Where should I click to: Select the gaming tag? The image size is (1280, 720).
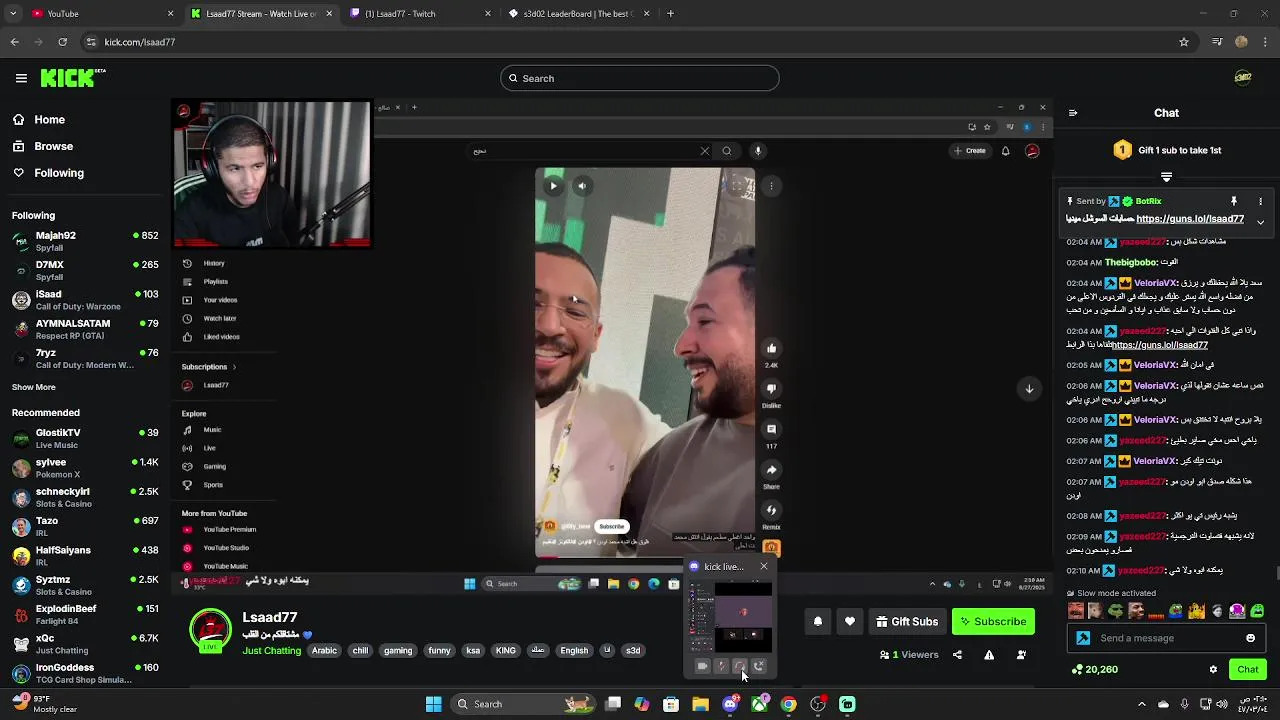[398, 650]
